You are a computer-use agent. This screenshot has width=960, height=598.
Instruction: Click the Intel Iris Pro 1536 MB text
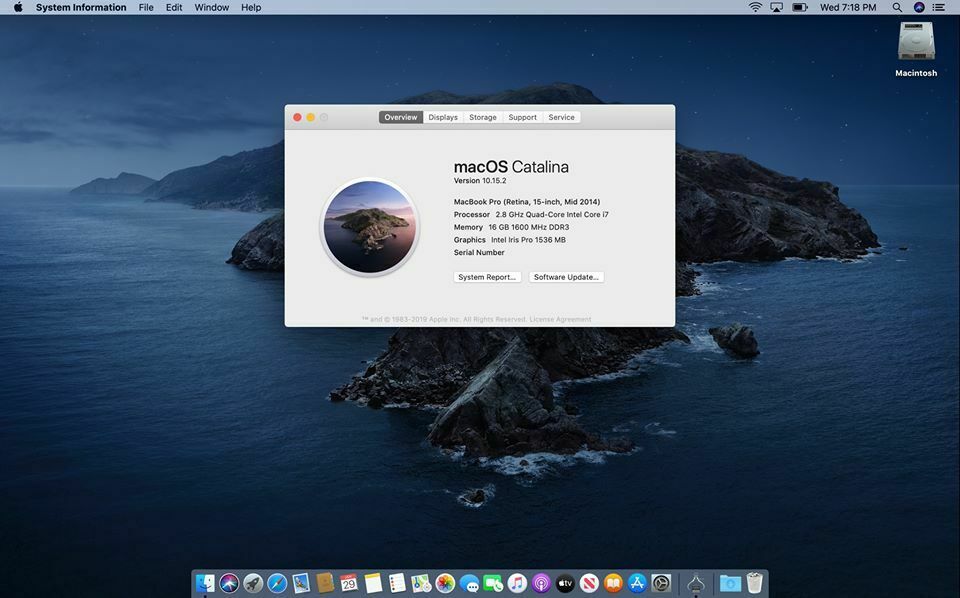tap(528, 240)
